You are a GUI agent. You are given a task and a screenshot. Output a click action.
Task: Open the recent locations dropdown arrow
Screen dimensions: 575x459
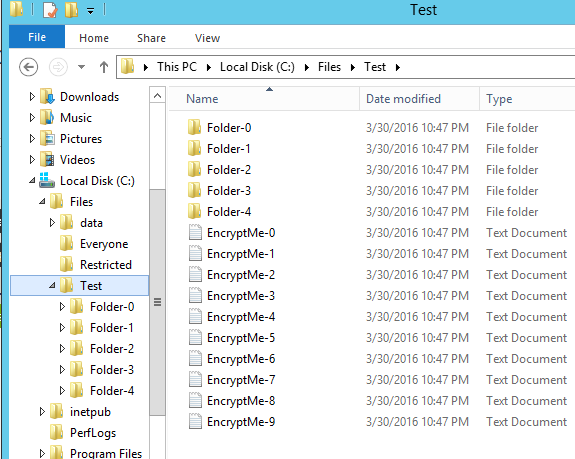[81, 67]
